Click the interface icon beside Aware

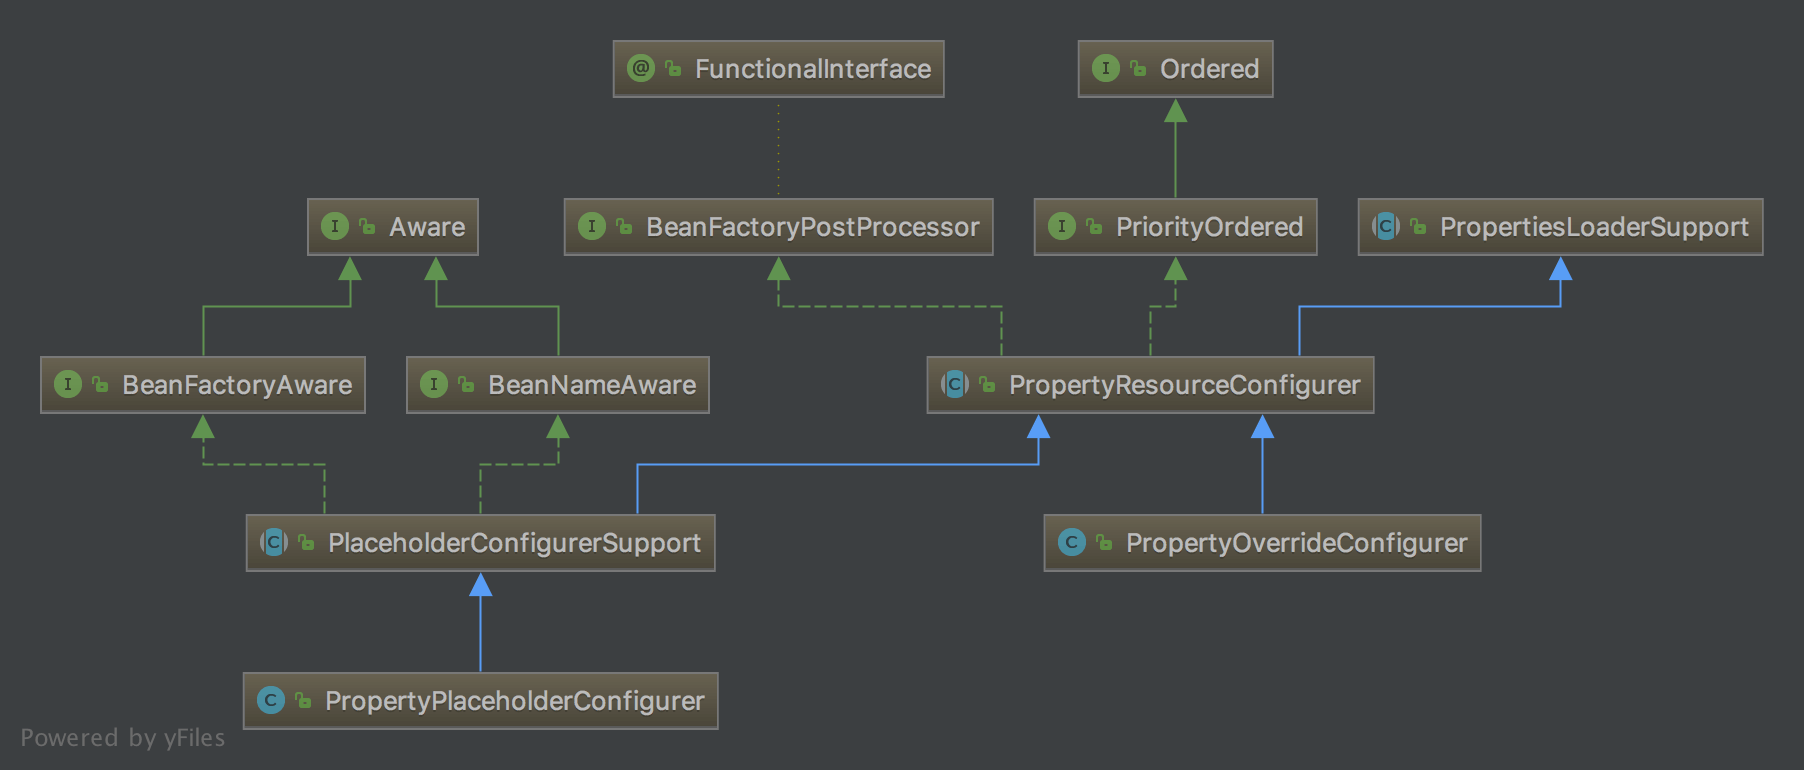pyautogui.click(x=334, y=226)
